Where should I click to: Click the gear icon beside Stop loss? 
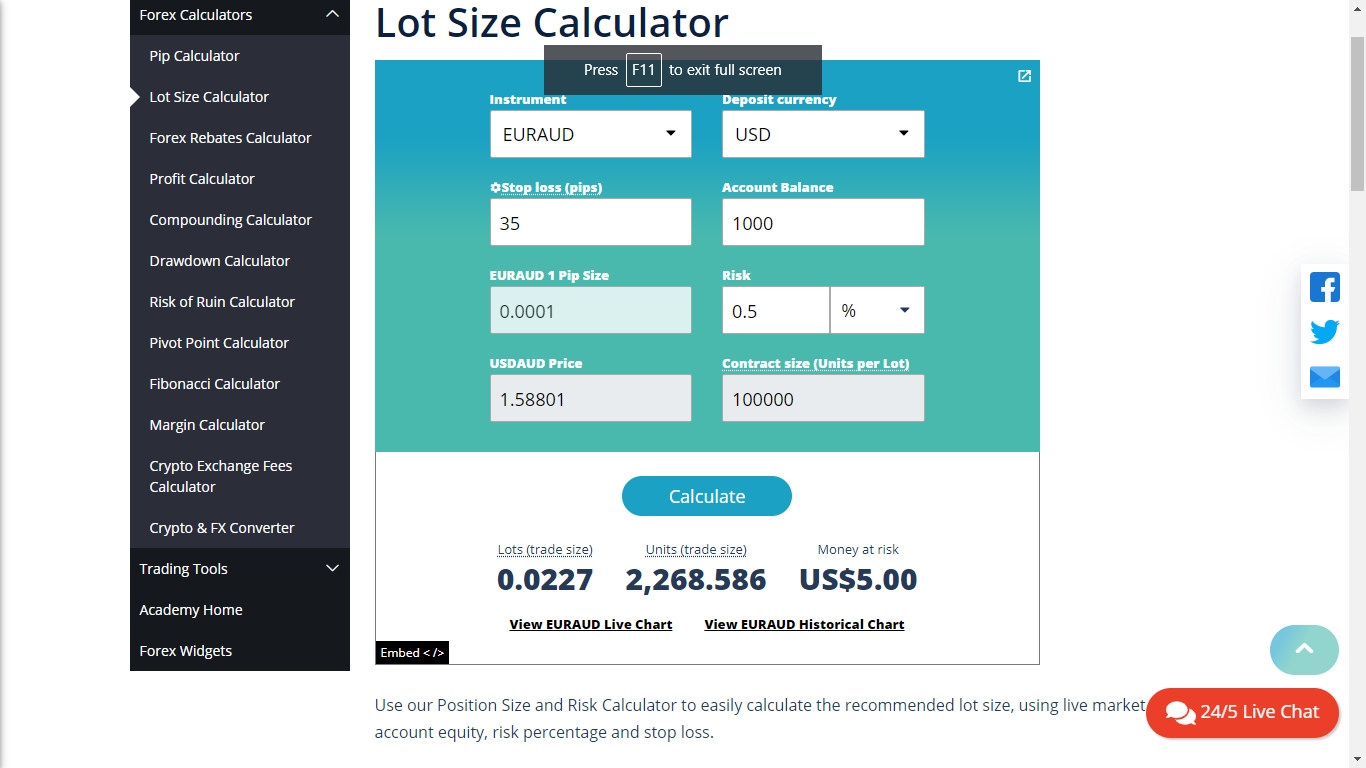point(495,188)
